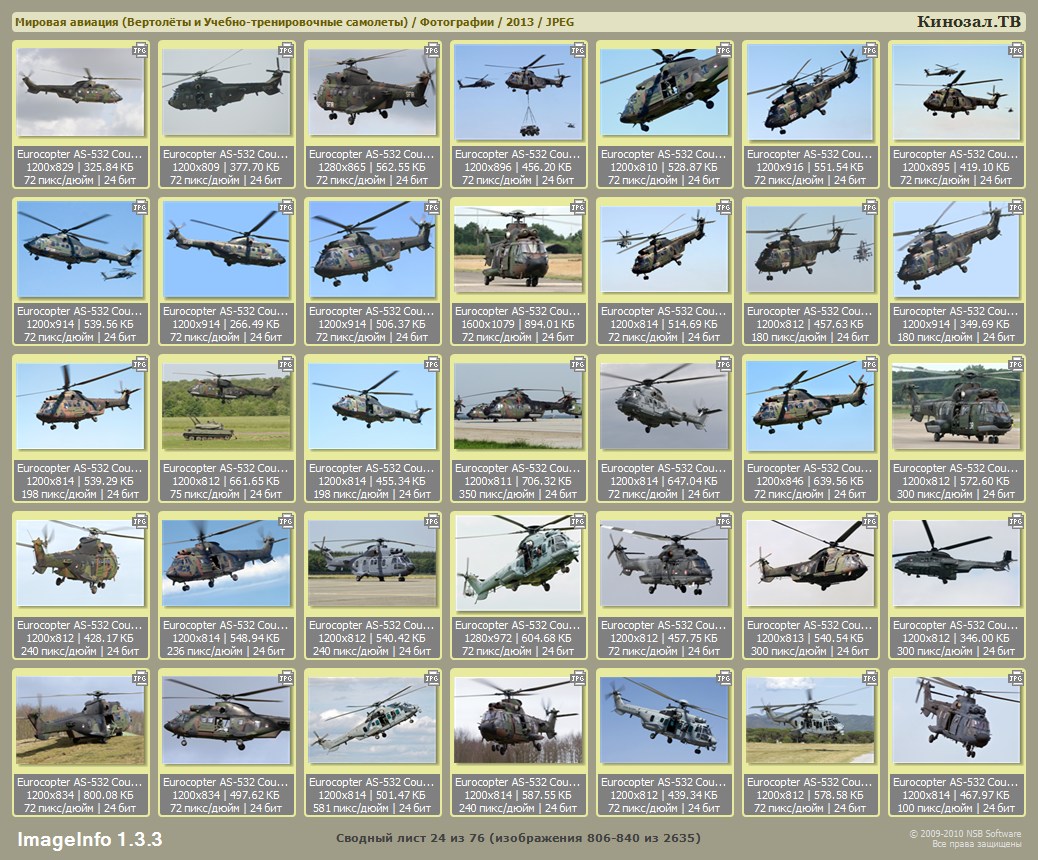Click the JPG icon on the 661.65 КБ tile

pos(286,363)
